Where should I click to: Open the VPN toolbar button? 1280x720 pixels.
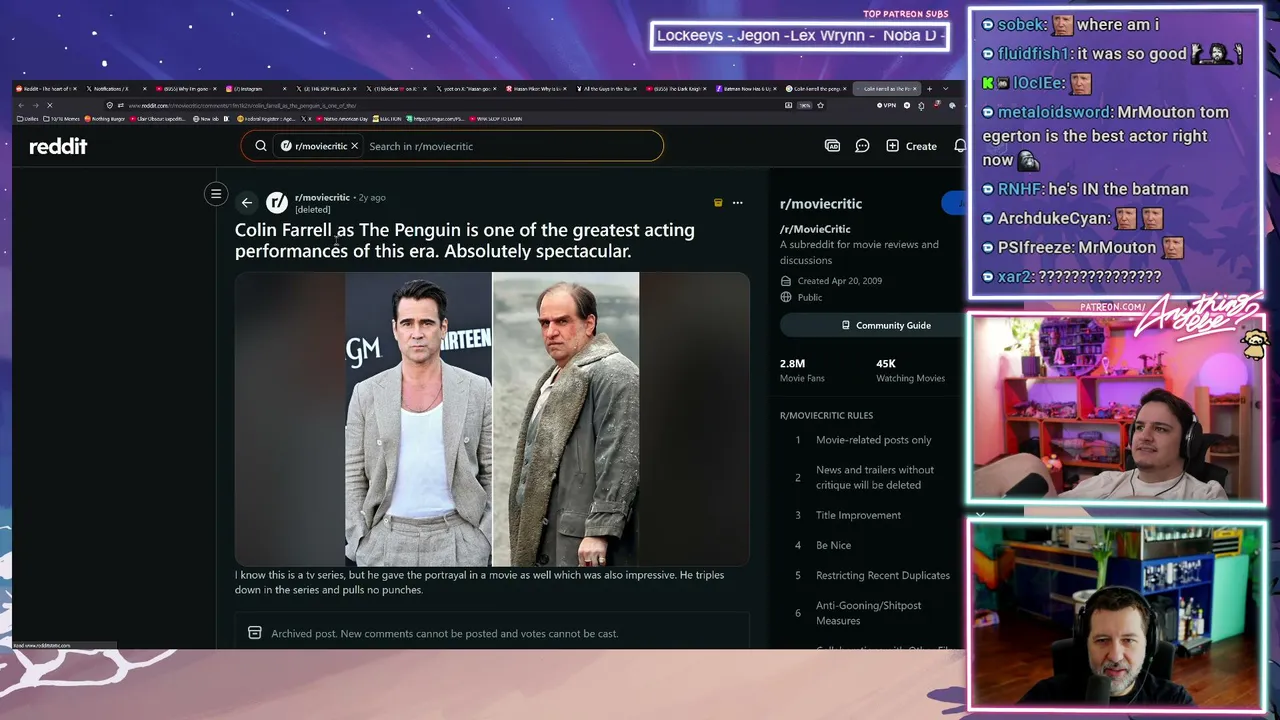887,105
